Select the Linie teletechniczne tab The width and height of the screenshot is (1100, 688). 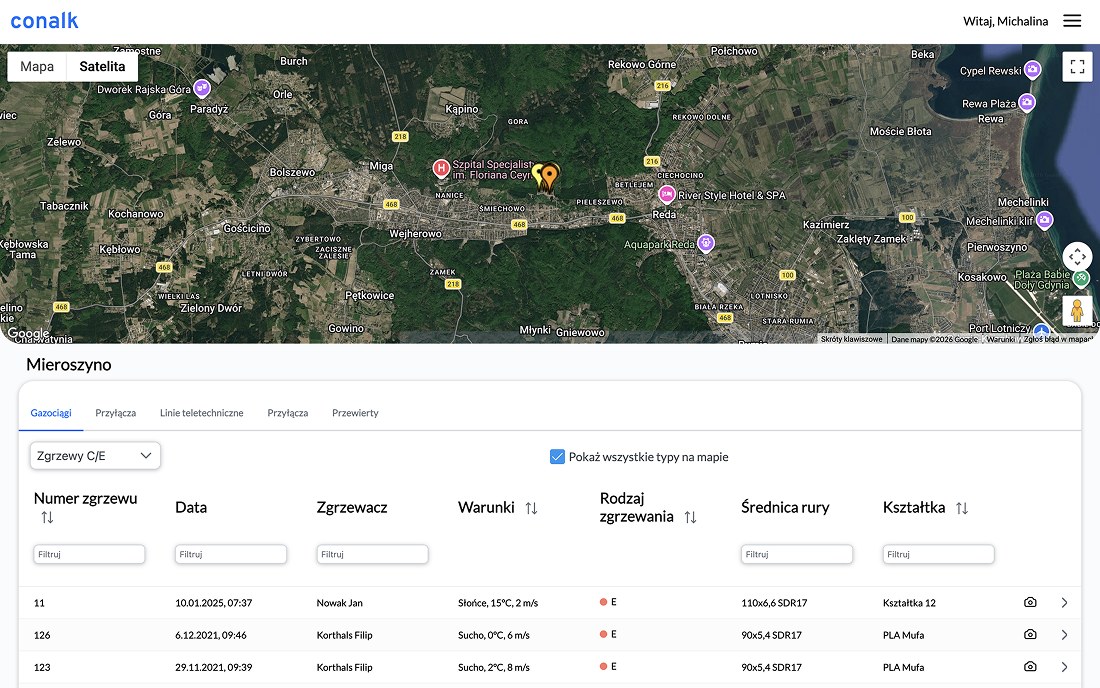click(201, 413)
